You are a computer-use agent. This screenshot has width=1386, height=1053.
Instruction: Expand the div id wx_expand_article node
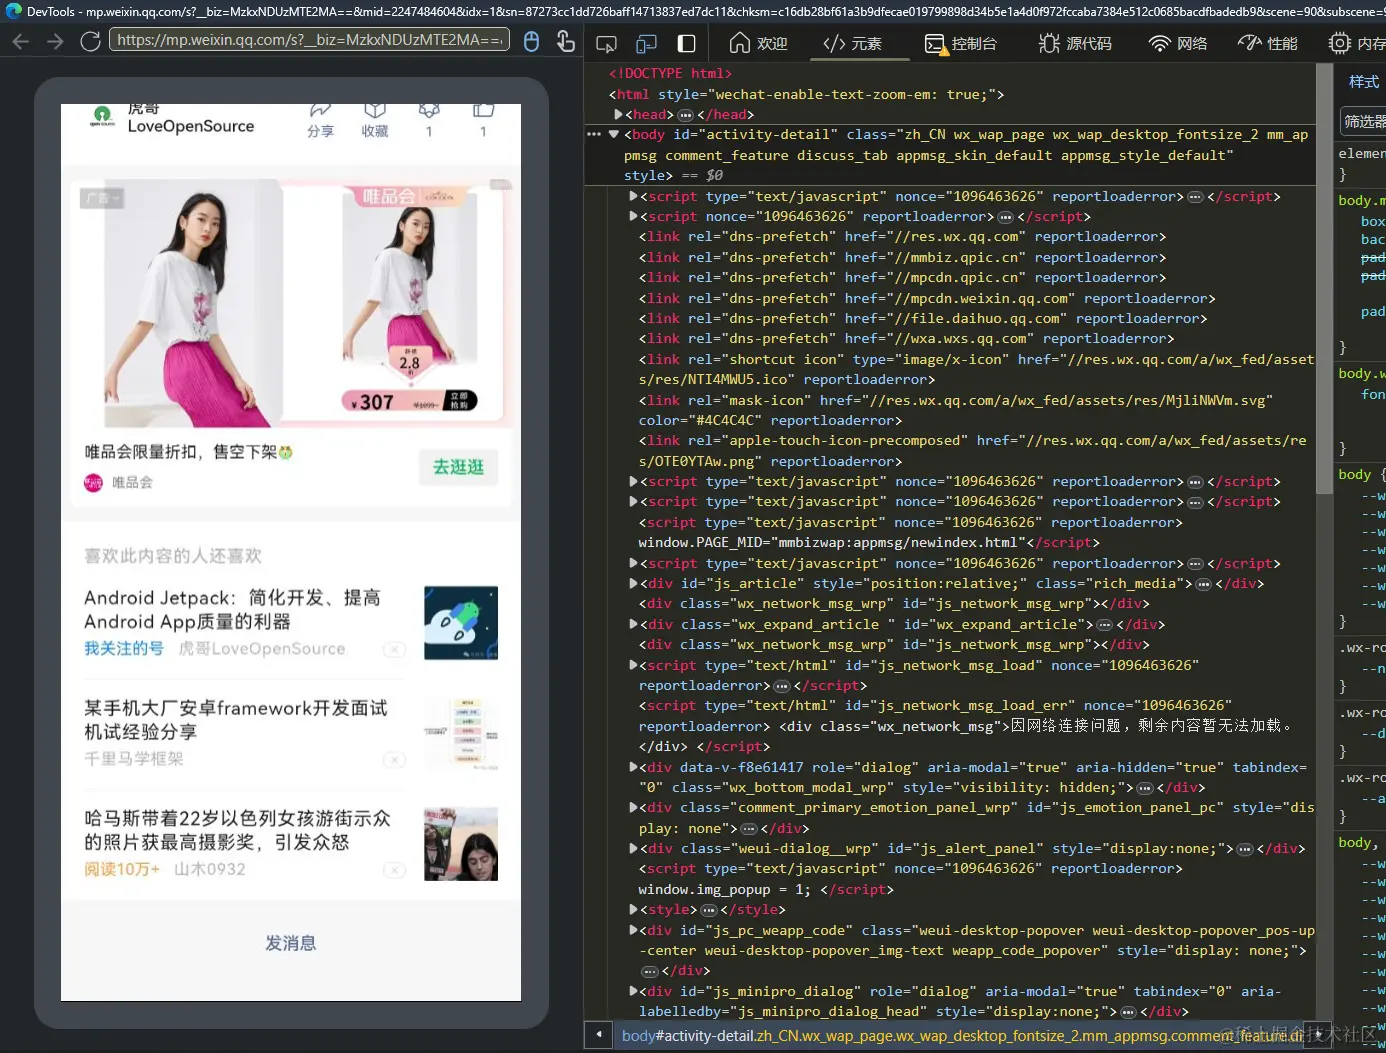(634, 624)
